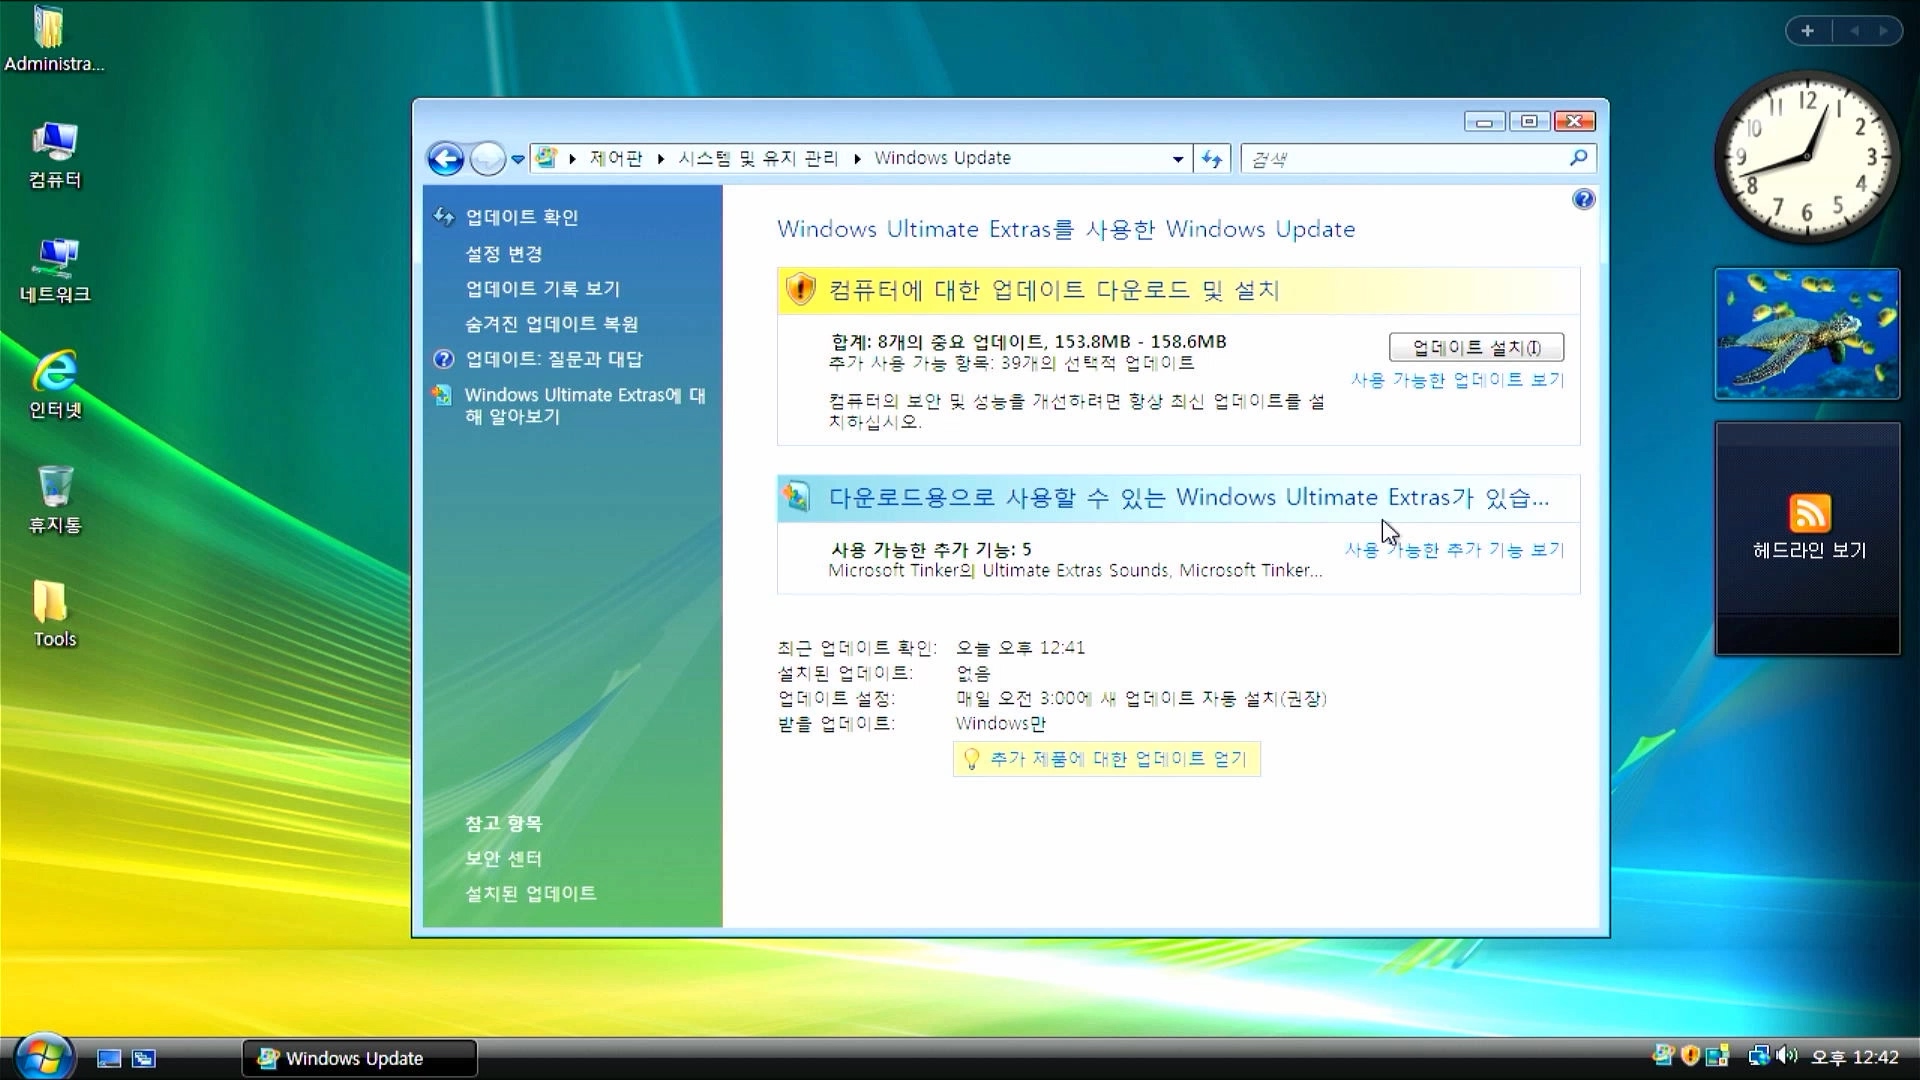The image size is (1920, 1080).
Task: Expand the address bar history dropdown
Action: (1178, 159)
